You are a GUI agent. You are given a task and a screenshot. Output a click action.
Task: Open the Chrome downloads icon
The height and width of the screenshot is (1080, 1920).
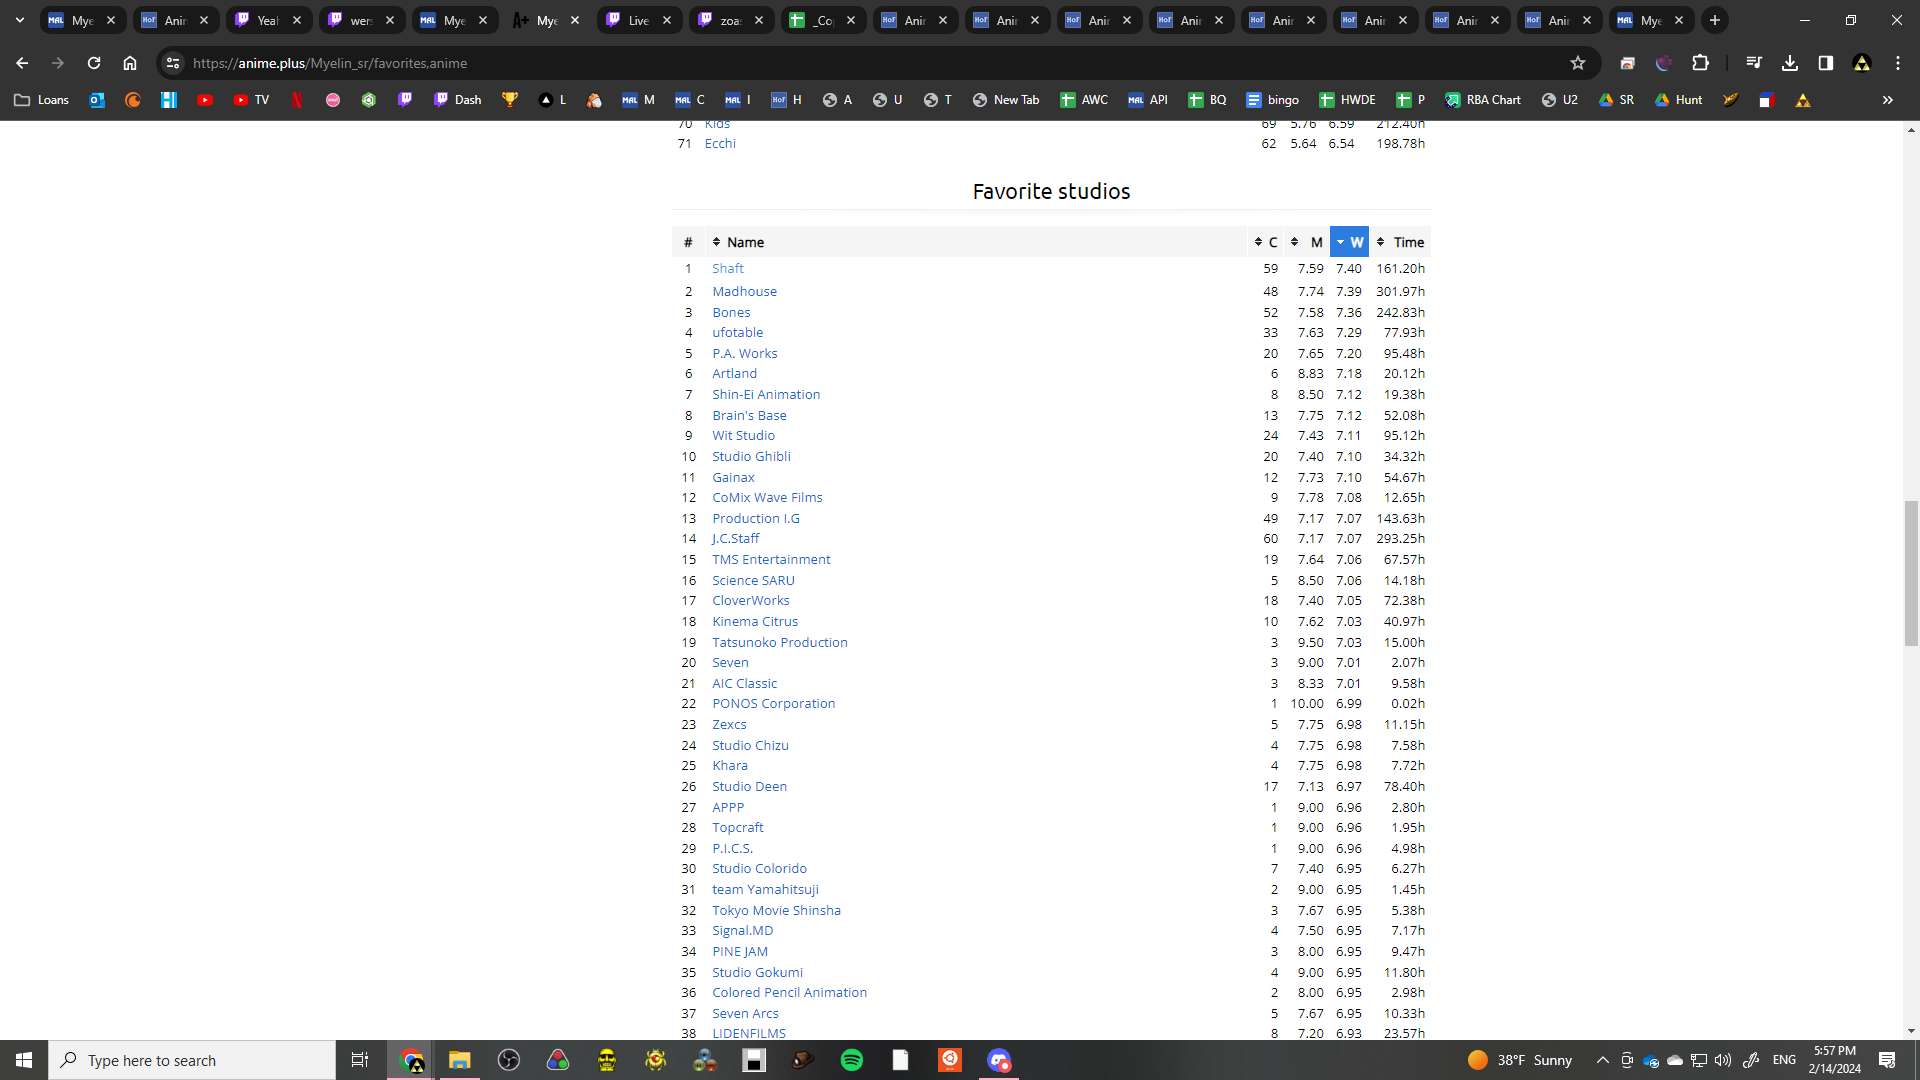coord(1790,63)
